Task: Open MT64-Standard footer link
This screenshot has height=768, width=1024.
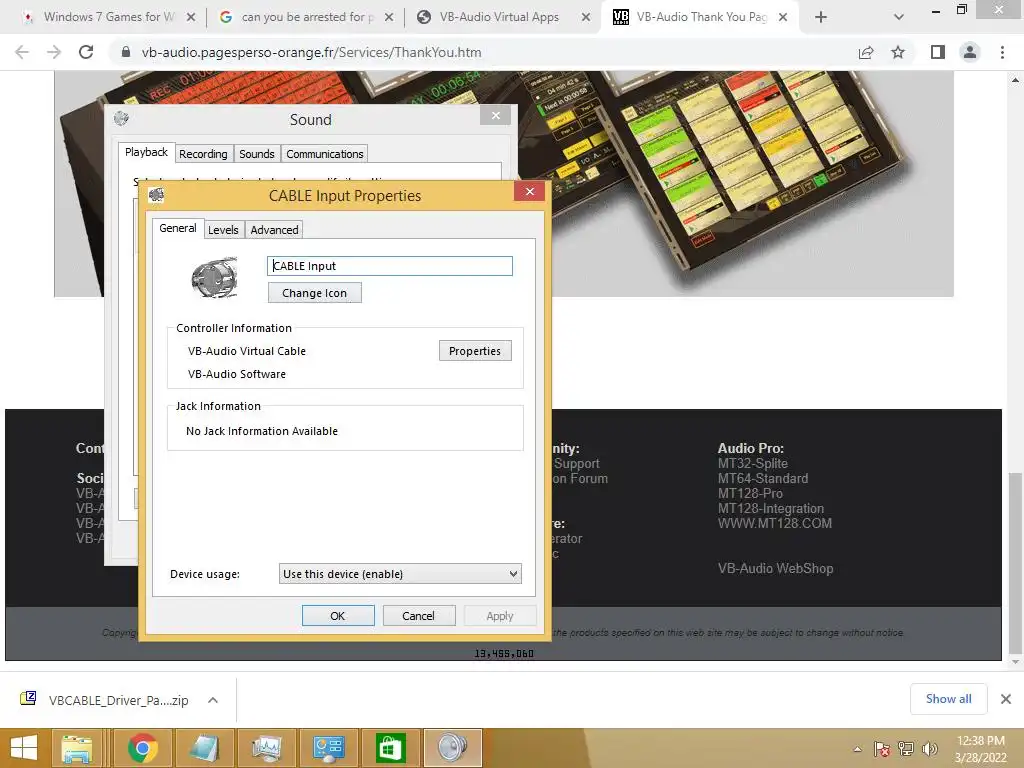Action: 763,478
